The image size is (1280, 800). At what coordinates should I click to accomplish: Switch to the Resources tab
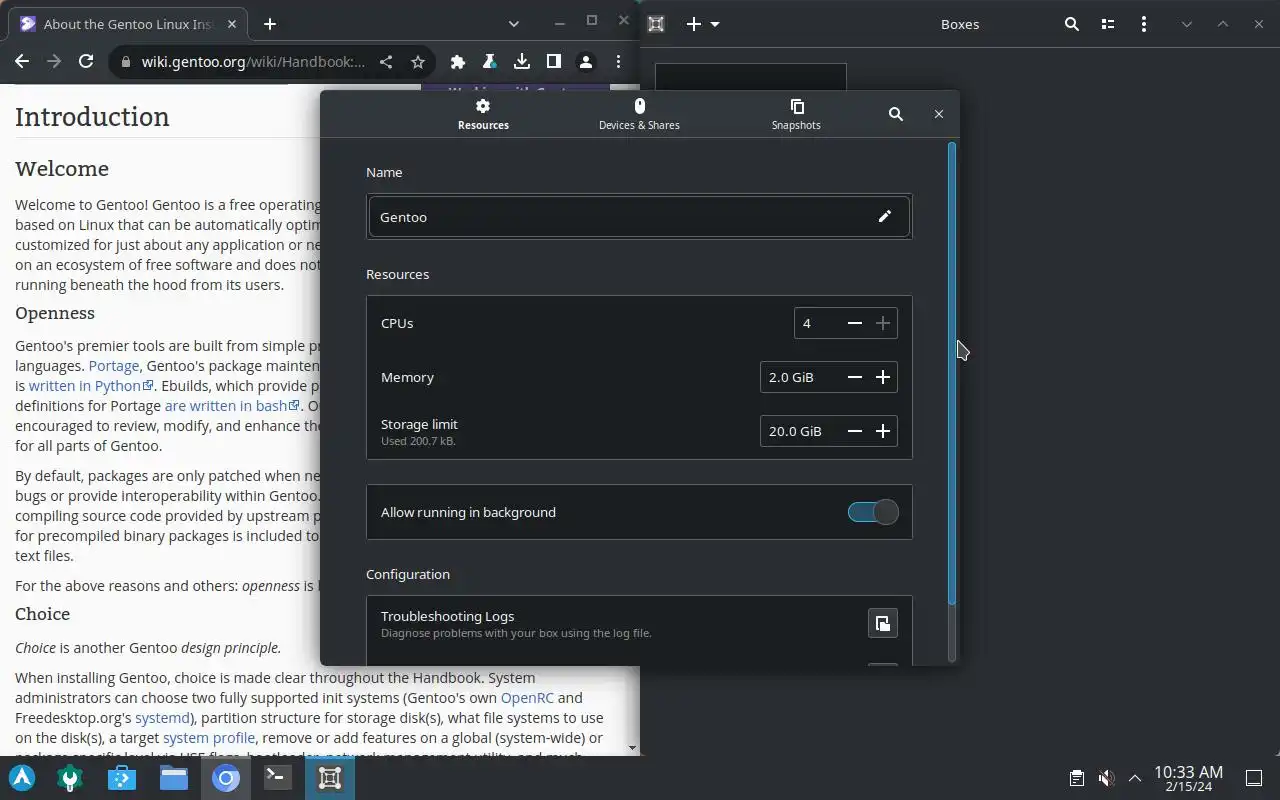pyautogui.click(x=483, y=114)
